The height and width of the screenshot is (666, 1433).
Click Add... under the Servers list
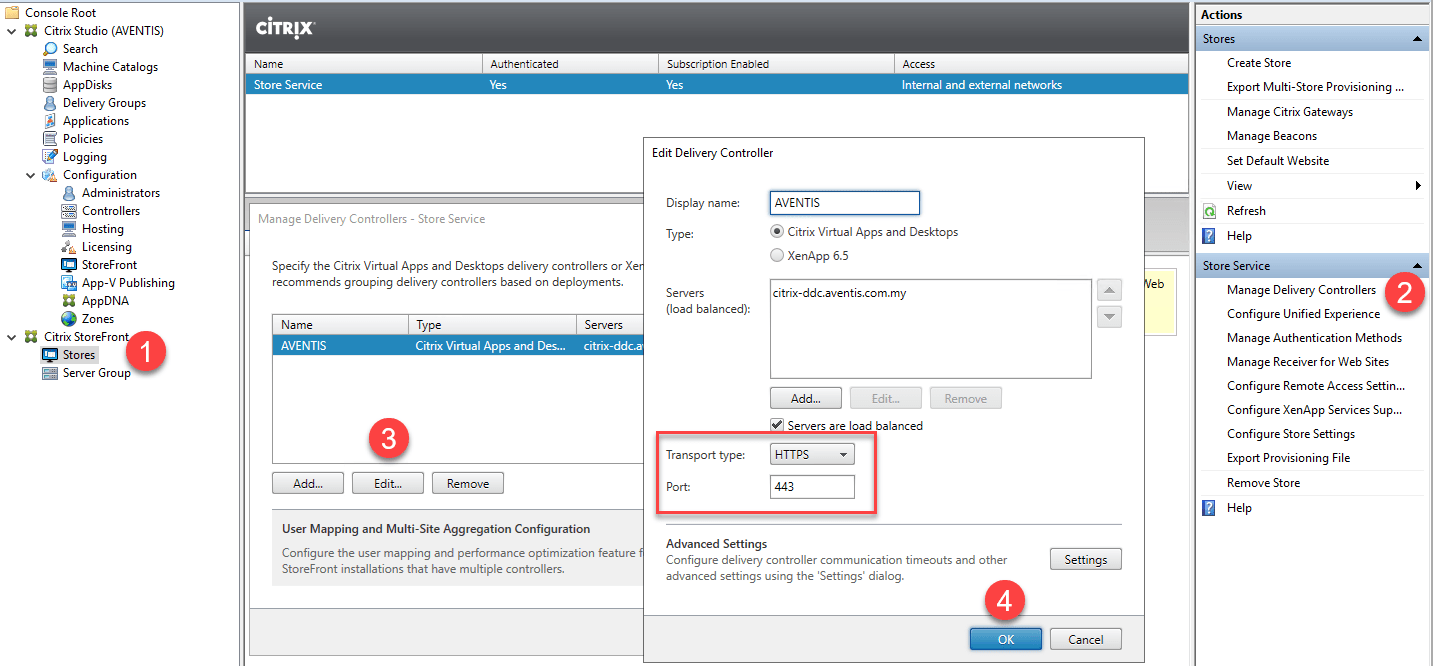click(806, 398)
